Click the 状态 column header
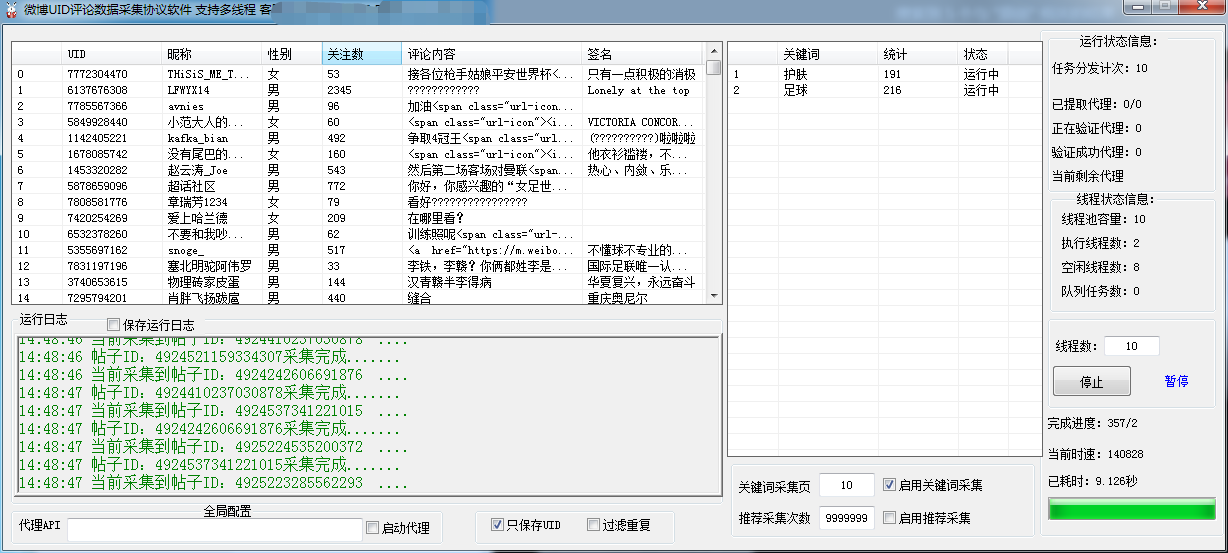The image size is (1228, 553). pos(984,54)
